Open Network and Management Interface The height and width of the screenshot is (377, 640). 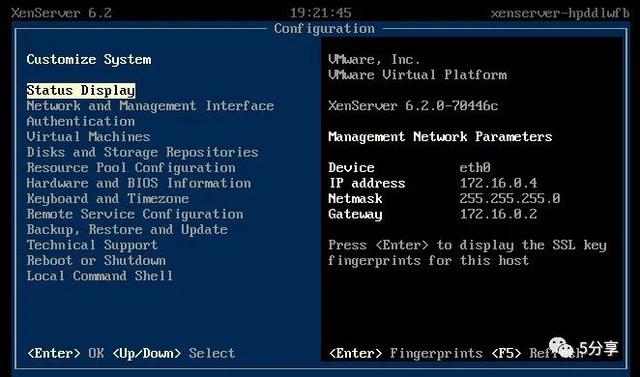pyautogui.click(x=150, y=106)
